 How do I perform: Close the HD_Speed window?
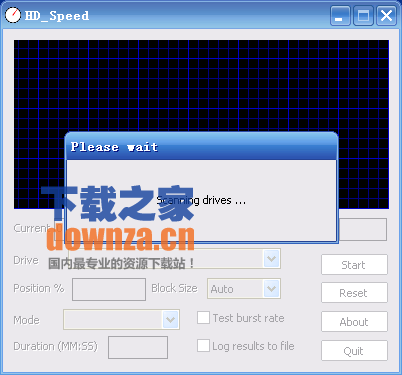tap(386, 16)
